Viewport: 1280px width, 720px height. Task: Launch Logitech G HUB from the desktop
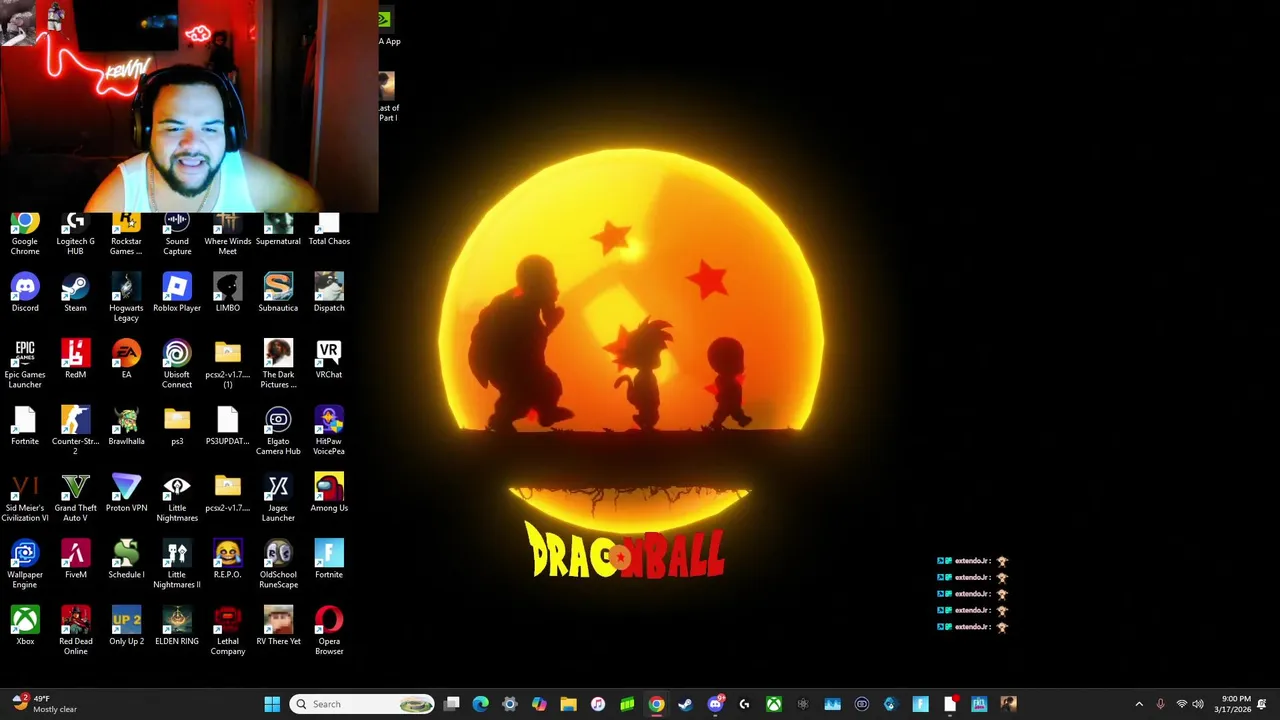coord(75,234)
